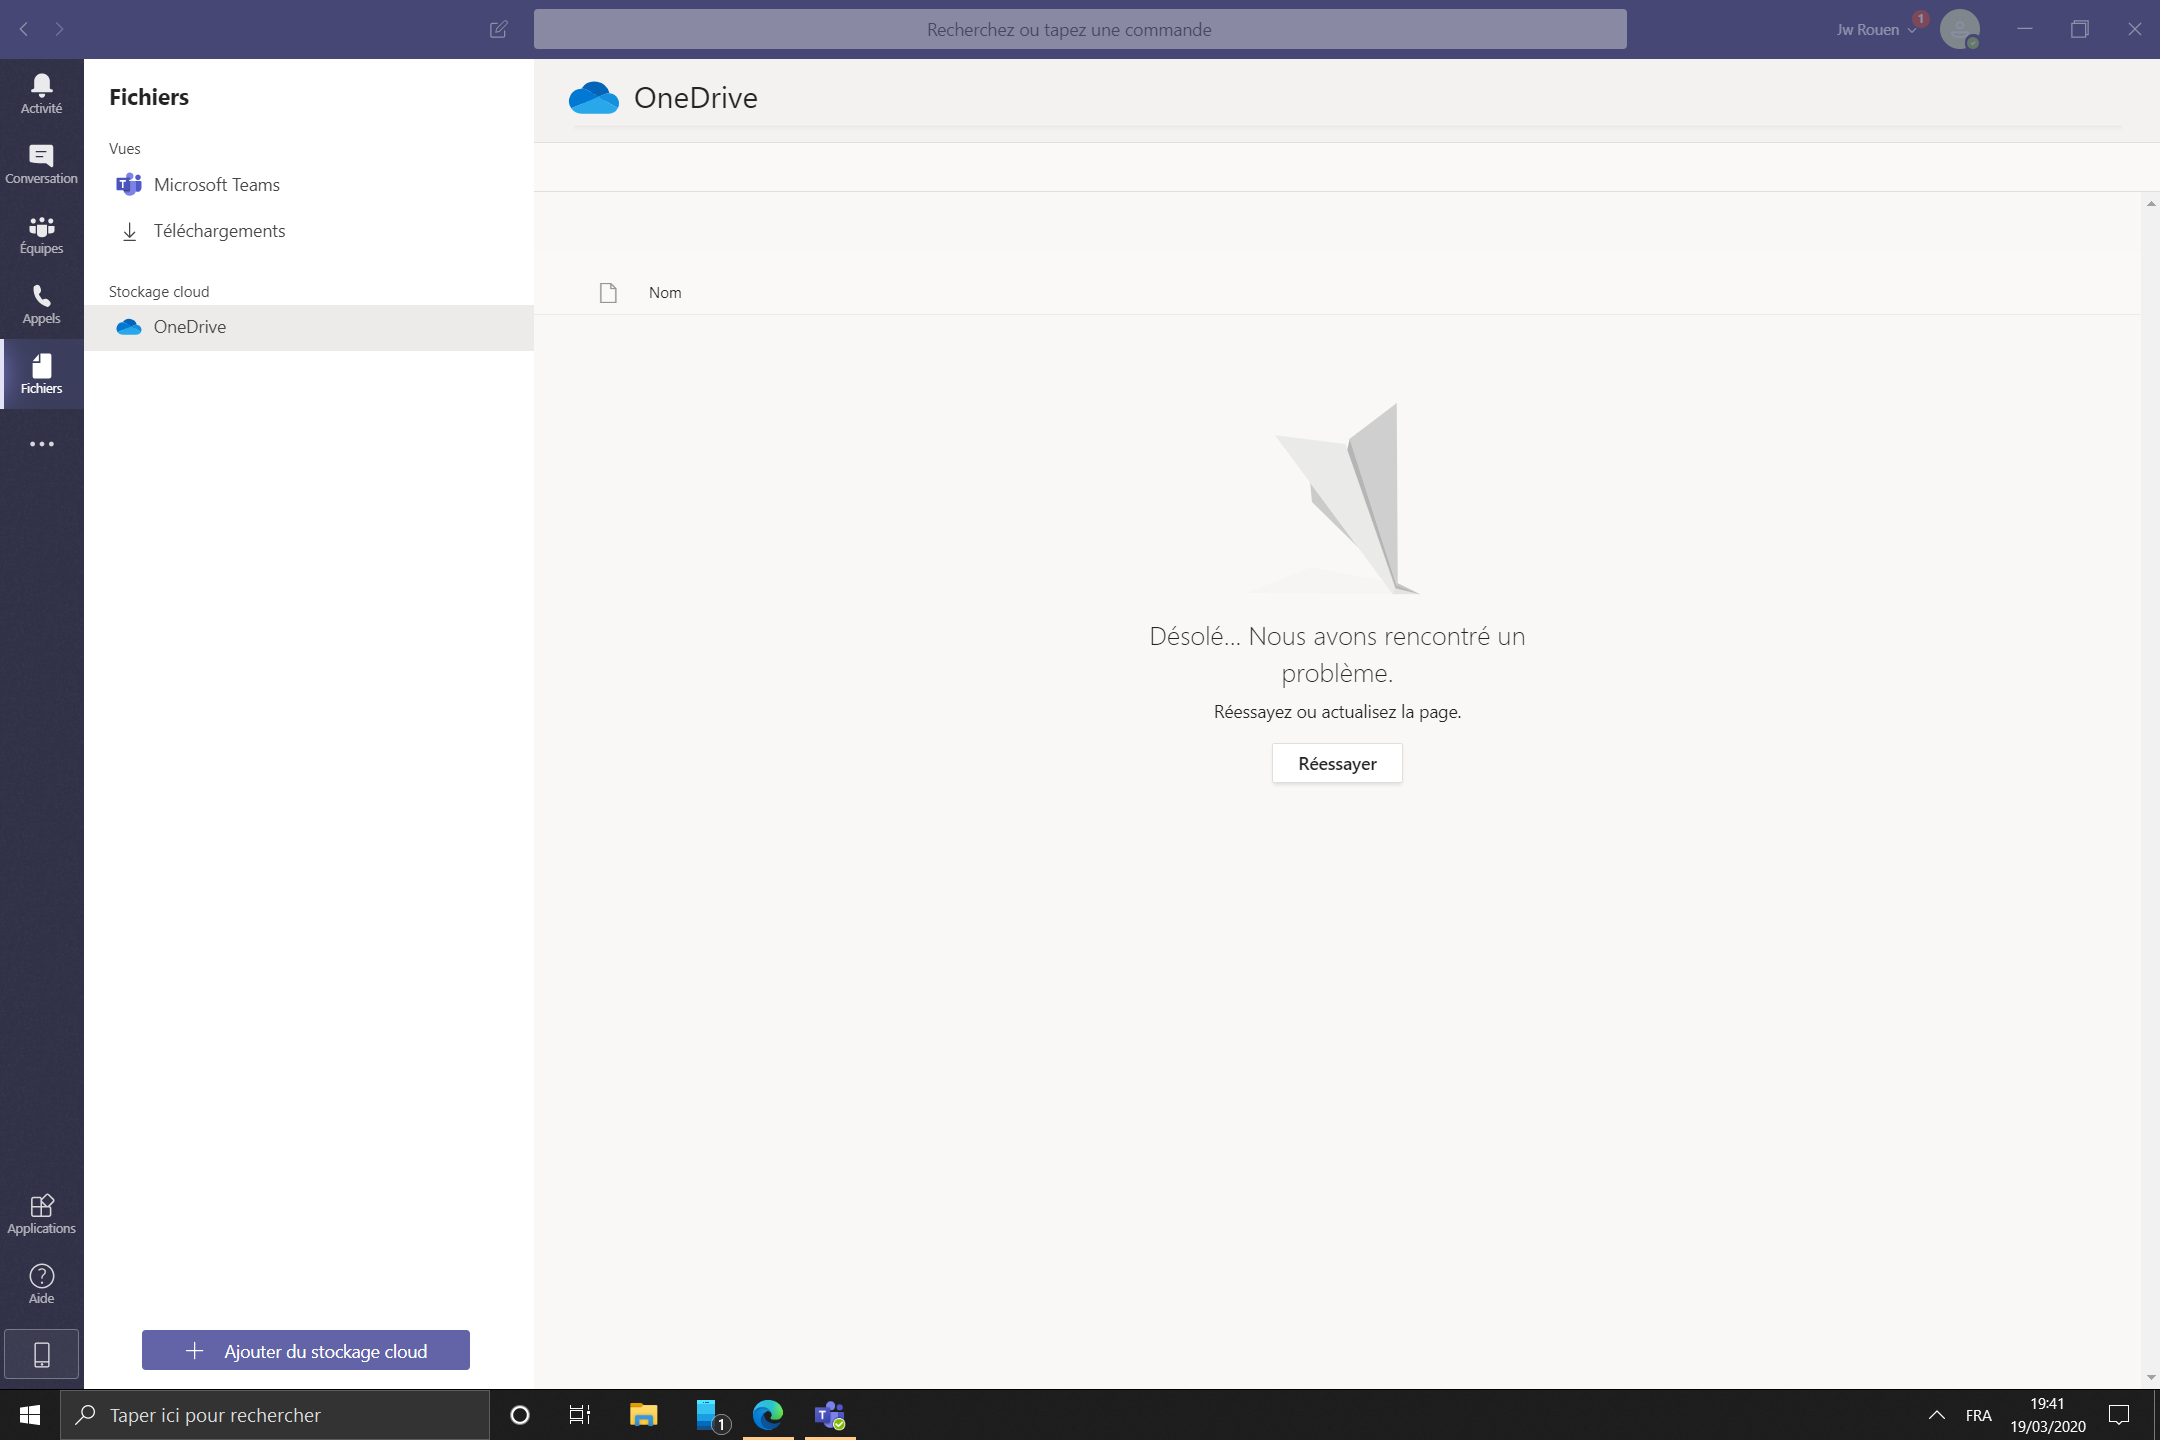Open Aide help icon

click(x=41, y=1284)
